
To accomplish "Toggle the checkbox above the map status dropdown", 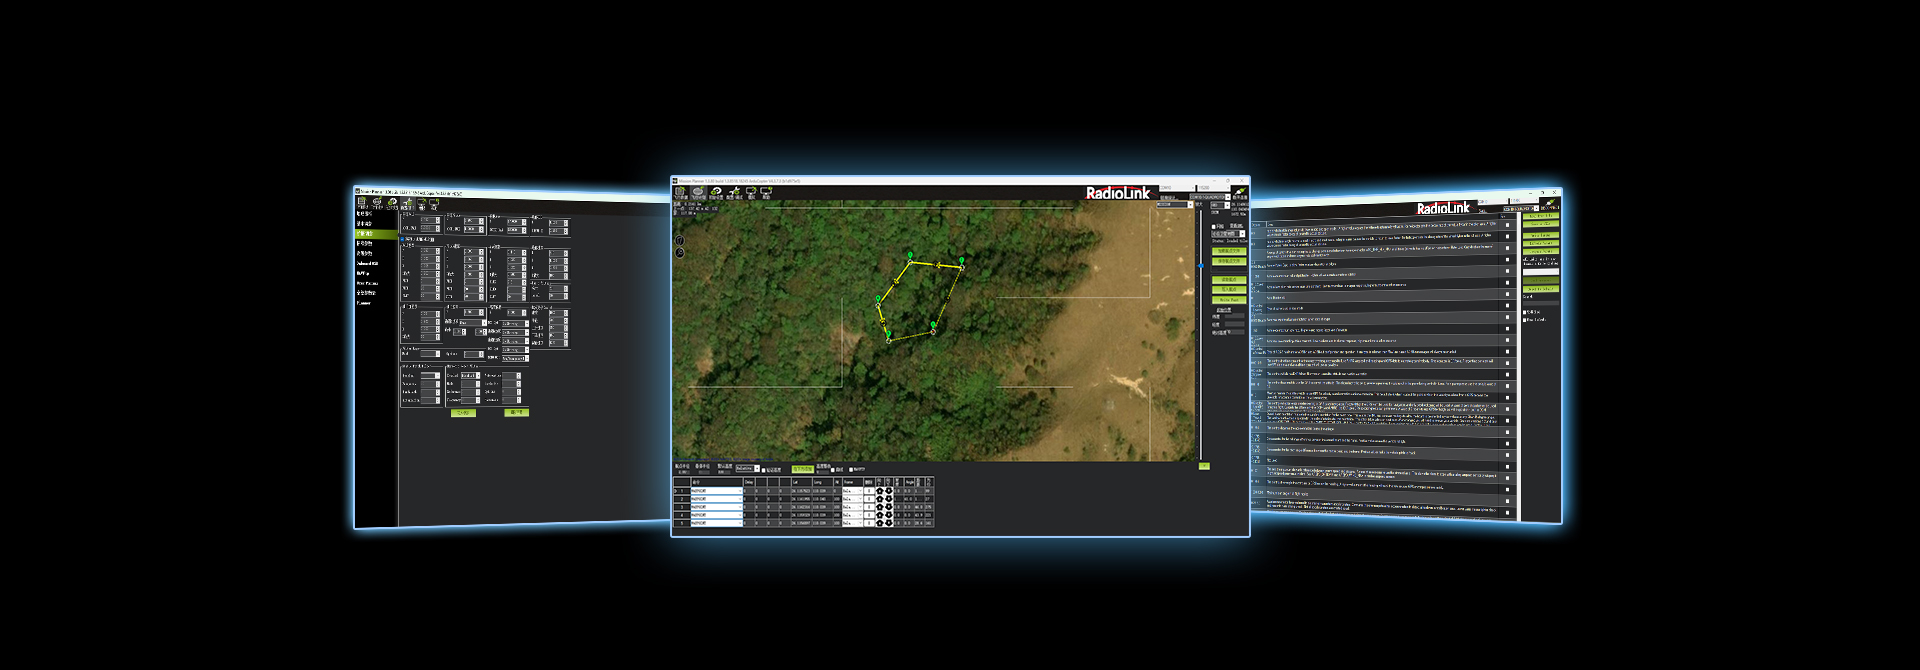I will (1215, 227).
